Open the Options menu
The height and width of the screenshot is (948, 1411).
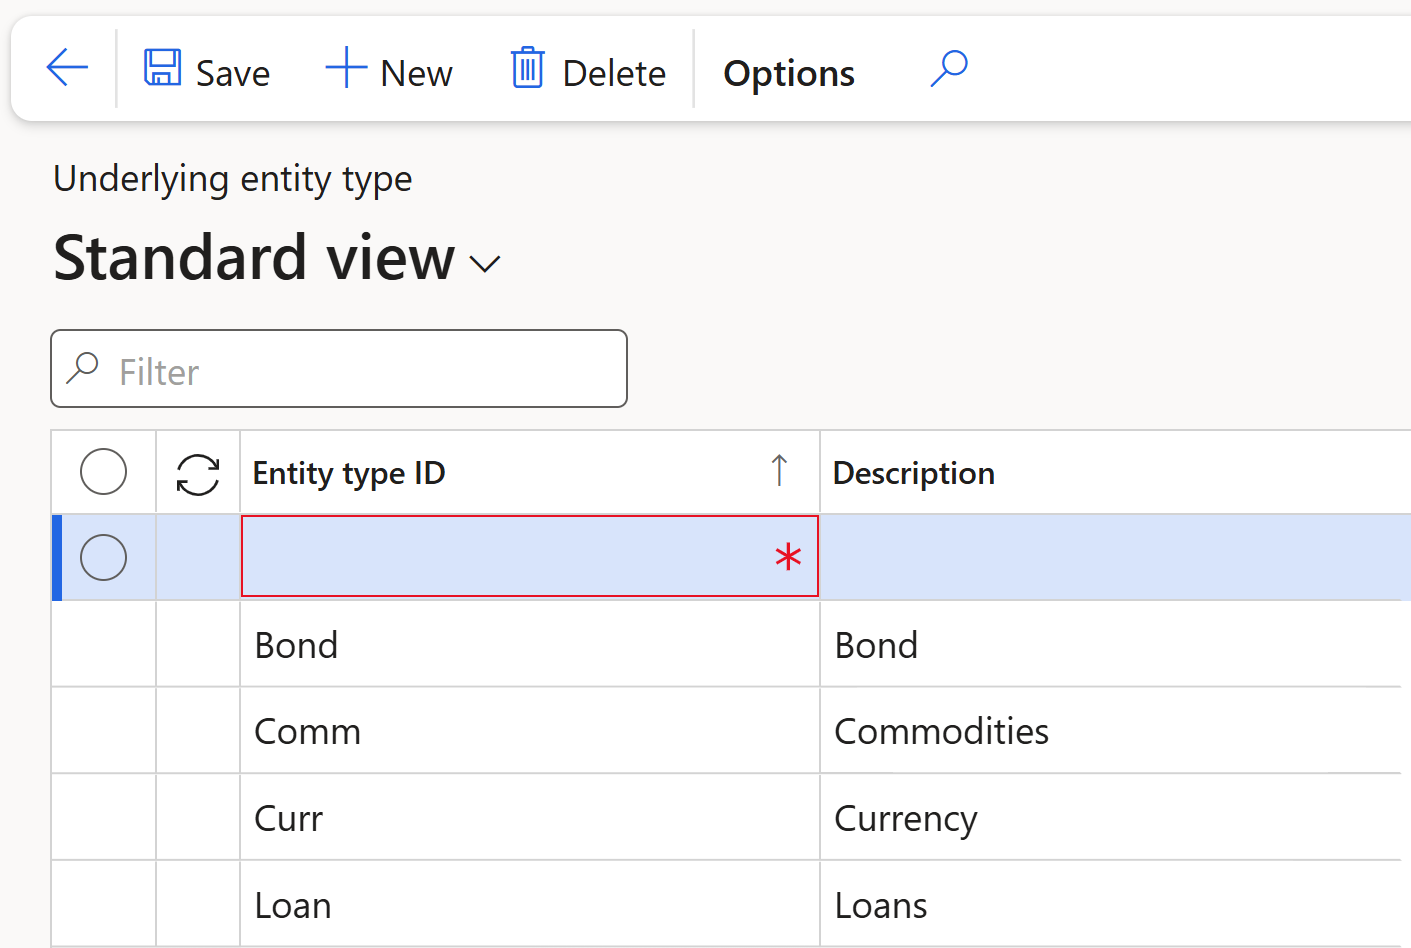point(788,73)
